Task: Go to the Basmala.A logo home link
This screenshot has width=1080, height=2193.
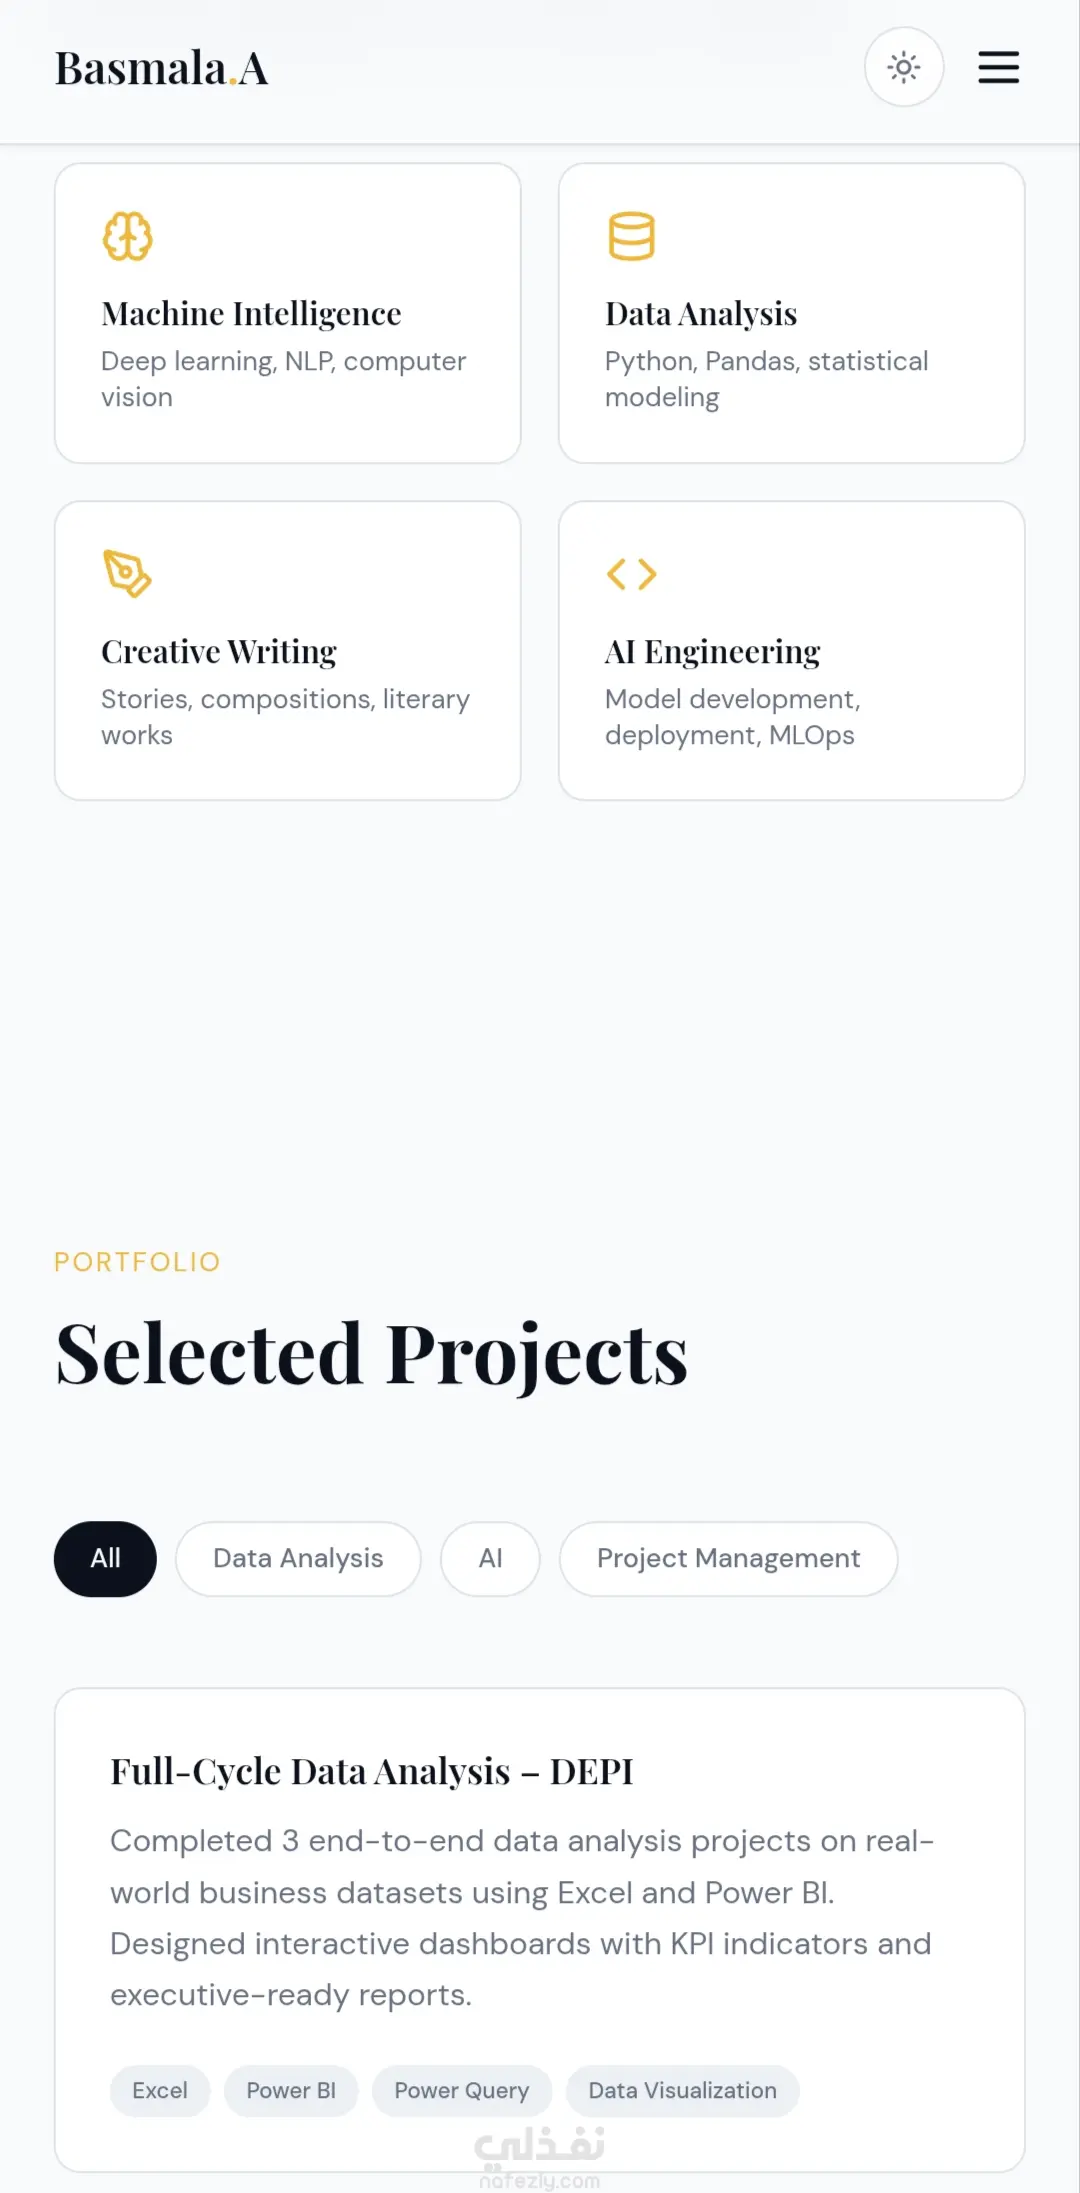Action: [161, 69]
